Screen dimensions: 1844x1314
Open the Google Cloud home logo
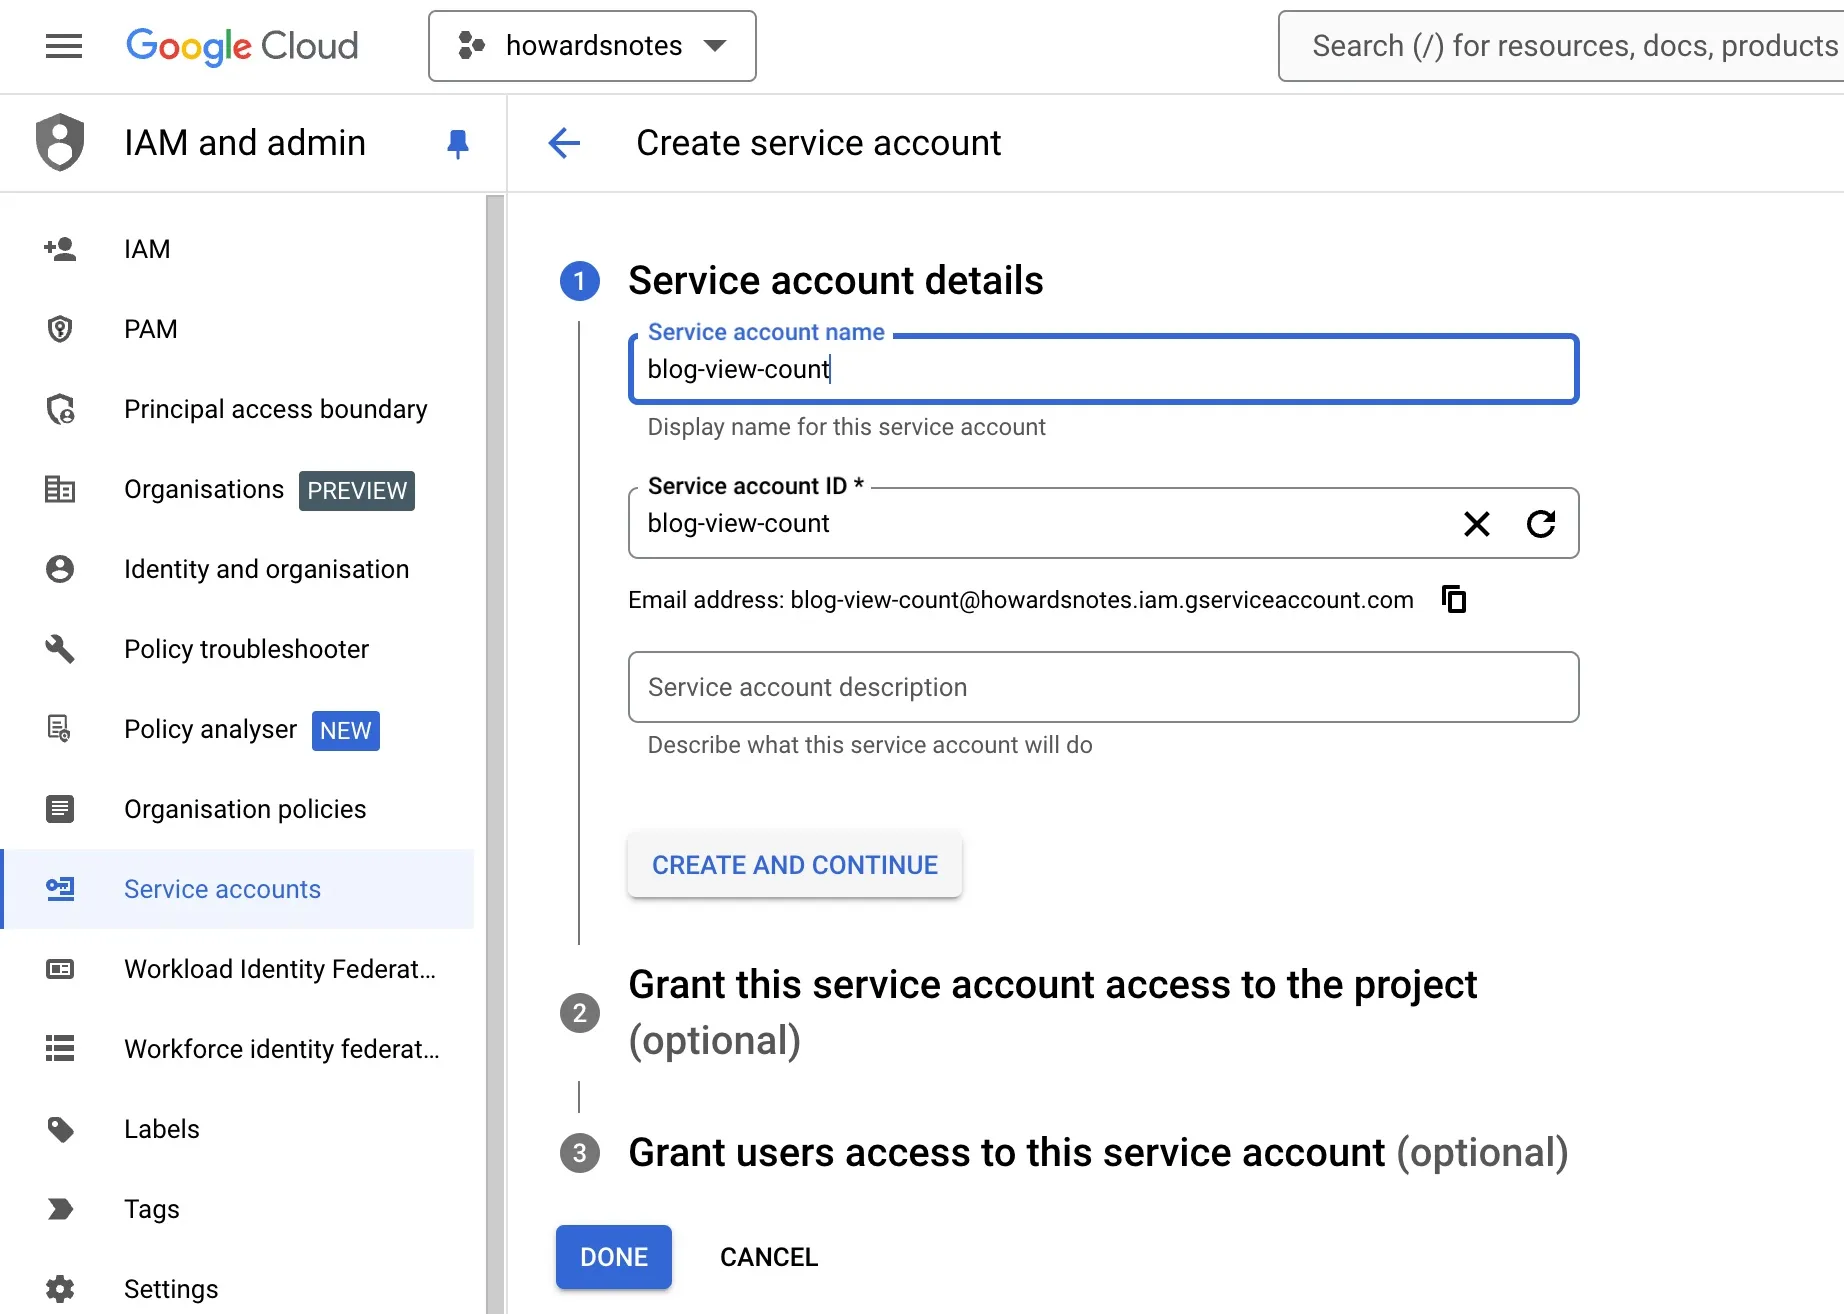click(242, 46)
